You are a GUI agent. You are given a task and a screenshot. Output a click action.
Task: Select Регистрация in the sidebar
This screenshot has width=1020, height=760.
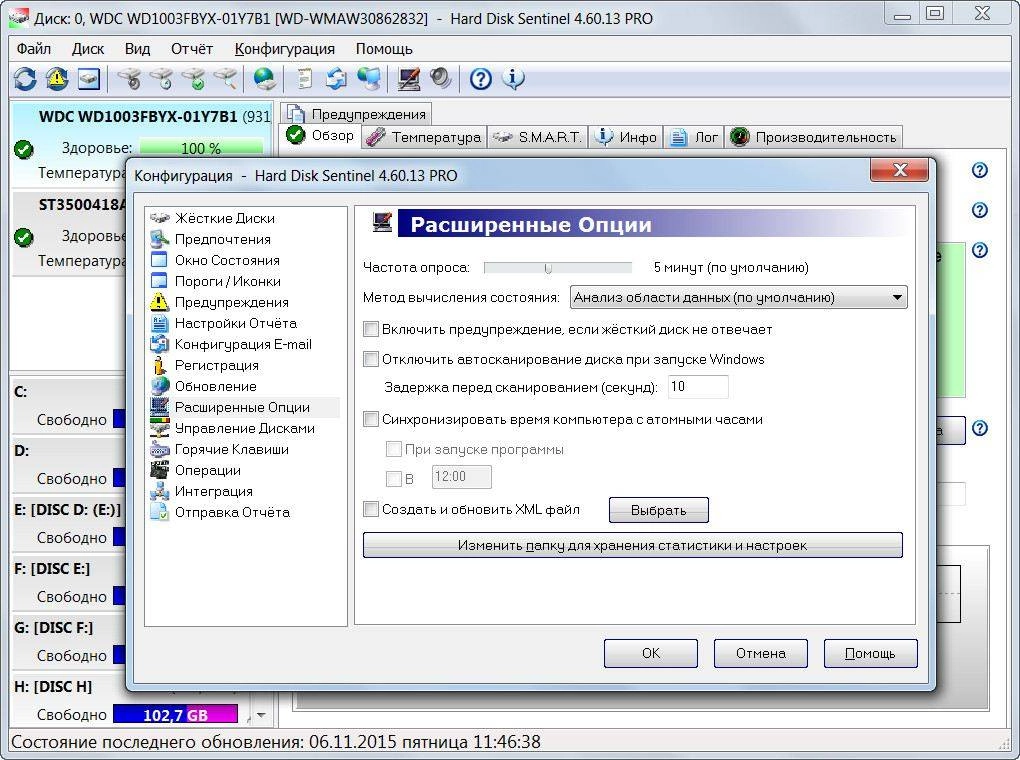tap(217, 365)
